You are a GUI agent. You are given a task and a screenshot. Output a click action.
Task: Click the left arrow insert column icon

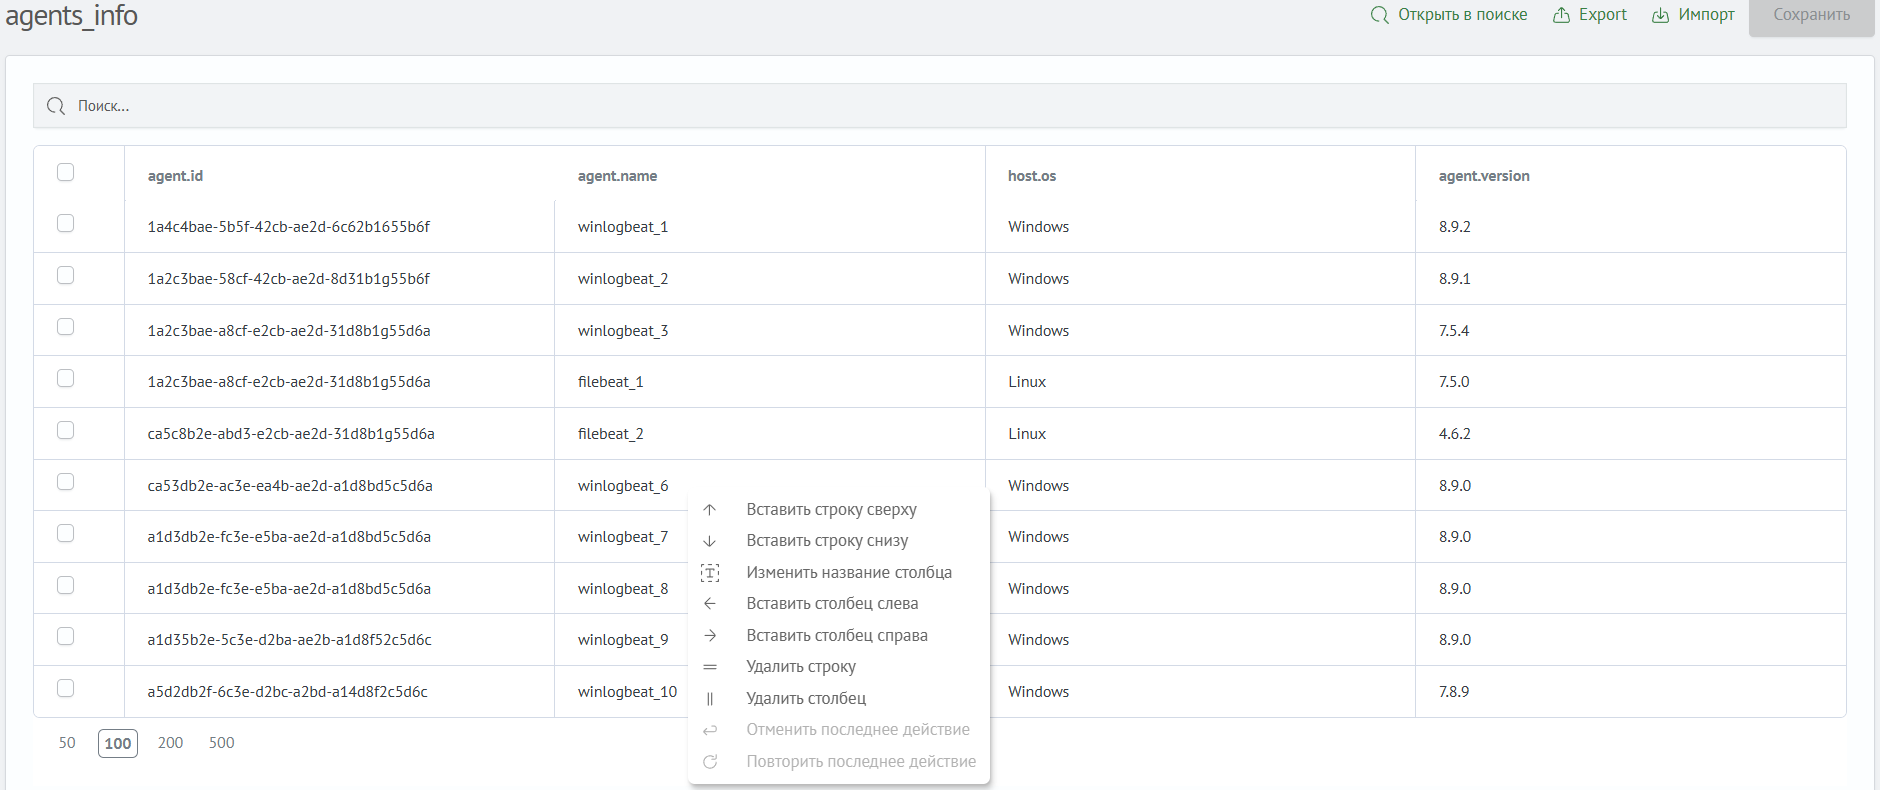point(710,604)
